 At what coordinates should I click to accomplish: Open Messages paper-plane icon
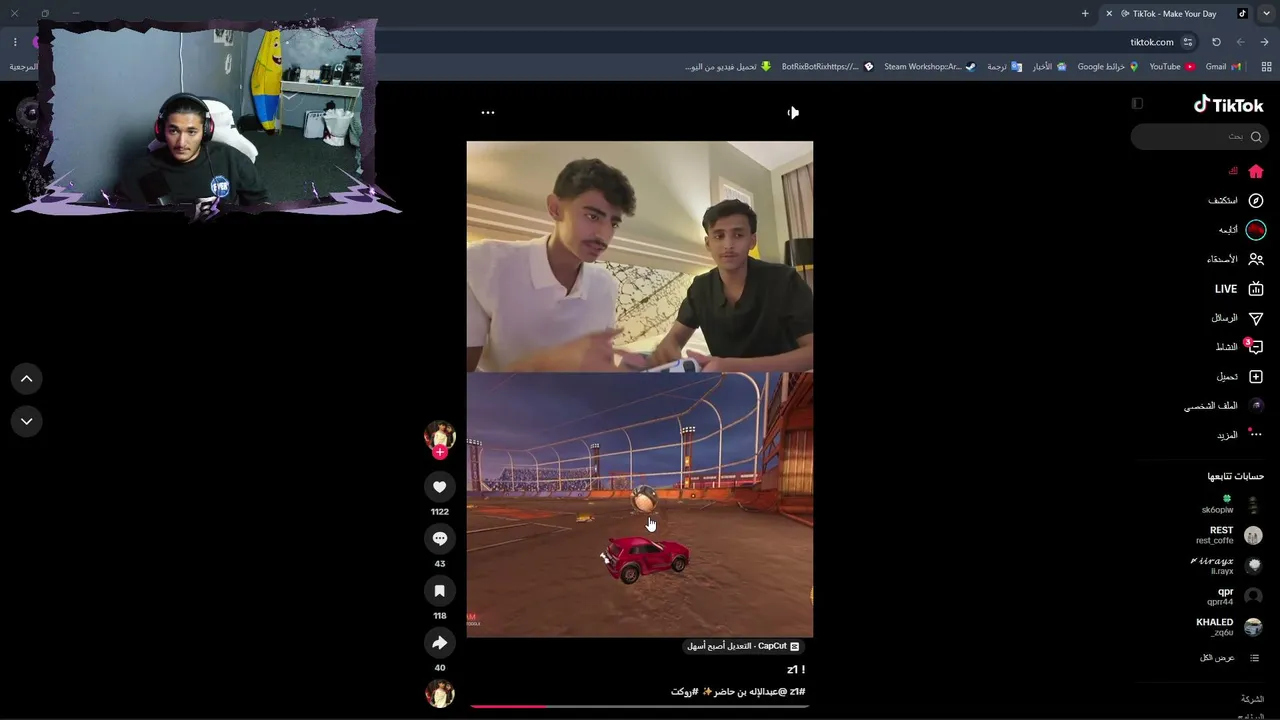pyautogui.click(x=1256, y=318)
